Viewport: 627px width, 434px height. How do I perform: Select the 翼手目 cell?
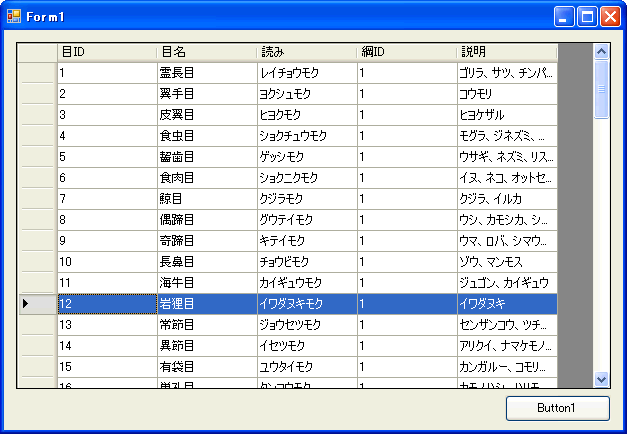pyautogui.click(x=207, y=94)
